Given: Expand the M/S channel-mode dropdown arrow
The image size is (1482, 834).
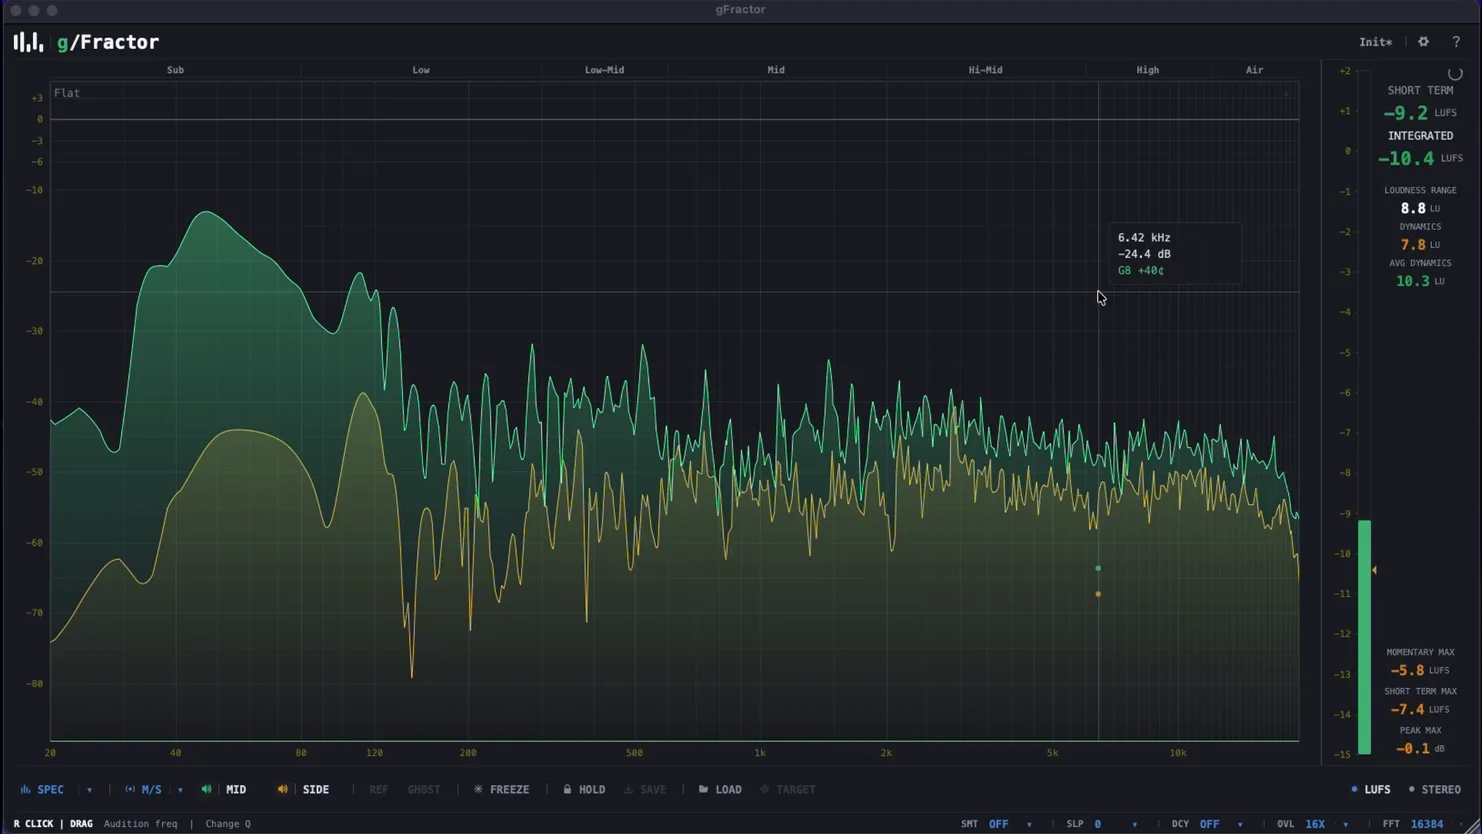Looking at the screenshot, I should pos(180,790).
